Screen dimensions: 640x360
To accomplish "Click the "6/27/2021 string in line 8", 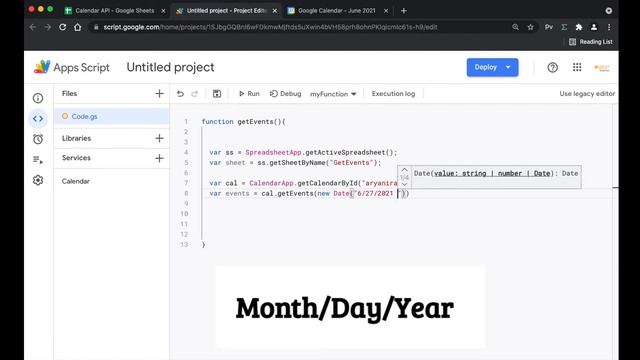I will click(x=373, y=193).
